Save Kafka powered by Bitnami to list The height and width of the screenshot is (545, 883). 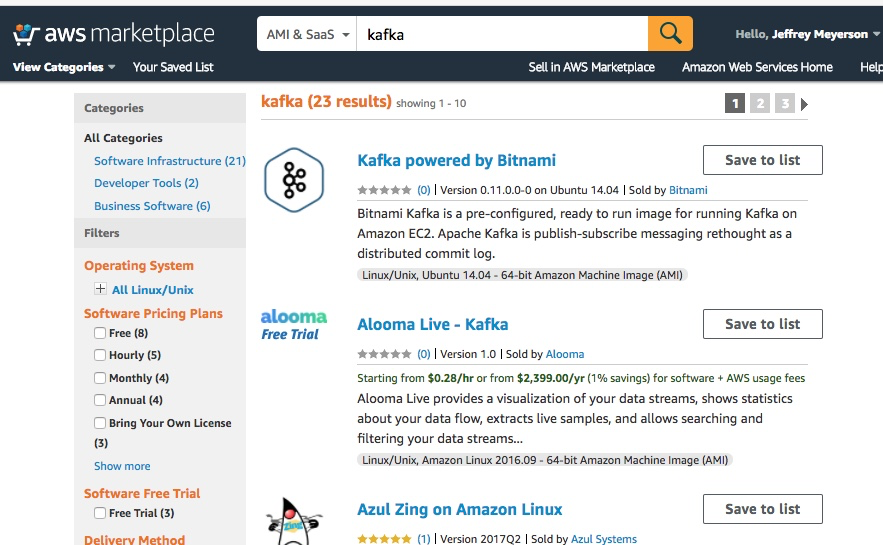pos(762,160)
